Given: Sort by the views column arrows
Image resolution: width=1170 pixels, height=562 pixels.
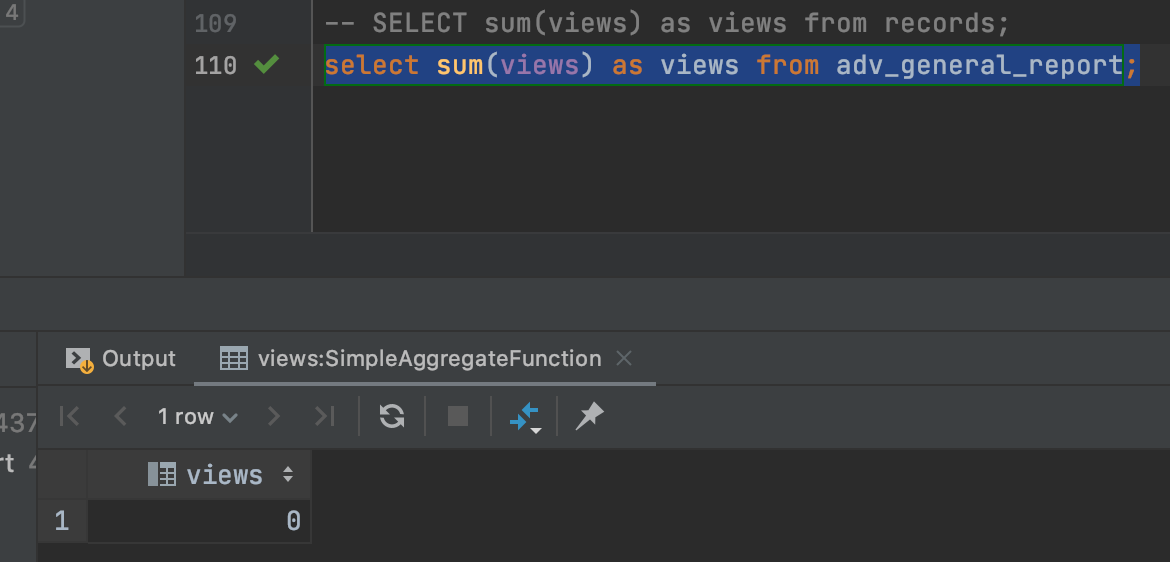Looking at the screenshot, I should pos(288,475).
